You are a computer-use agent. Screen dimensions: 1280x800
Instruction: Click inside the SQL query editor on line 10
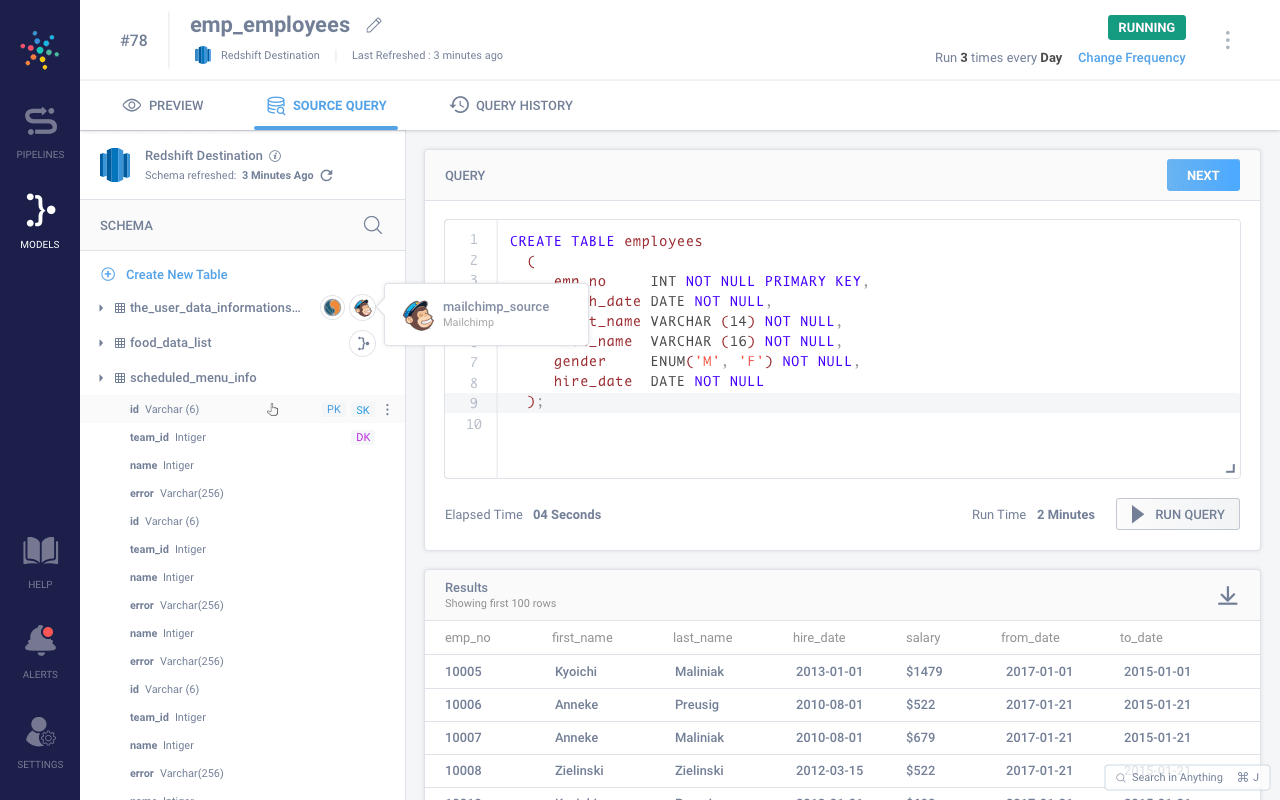[868, 424]
